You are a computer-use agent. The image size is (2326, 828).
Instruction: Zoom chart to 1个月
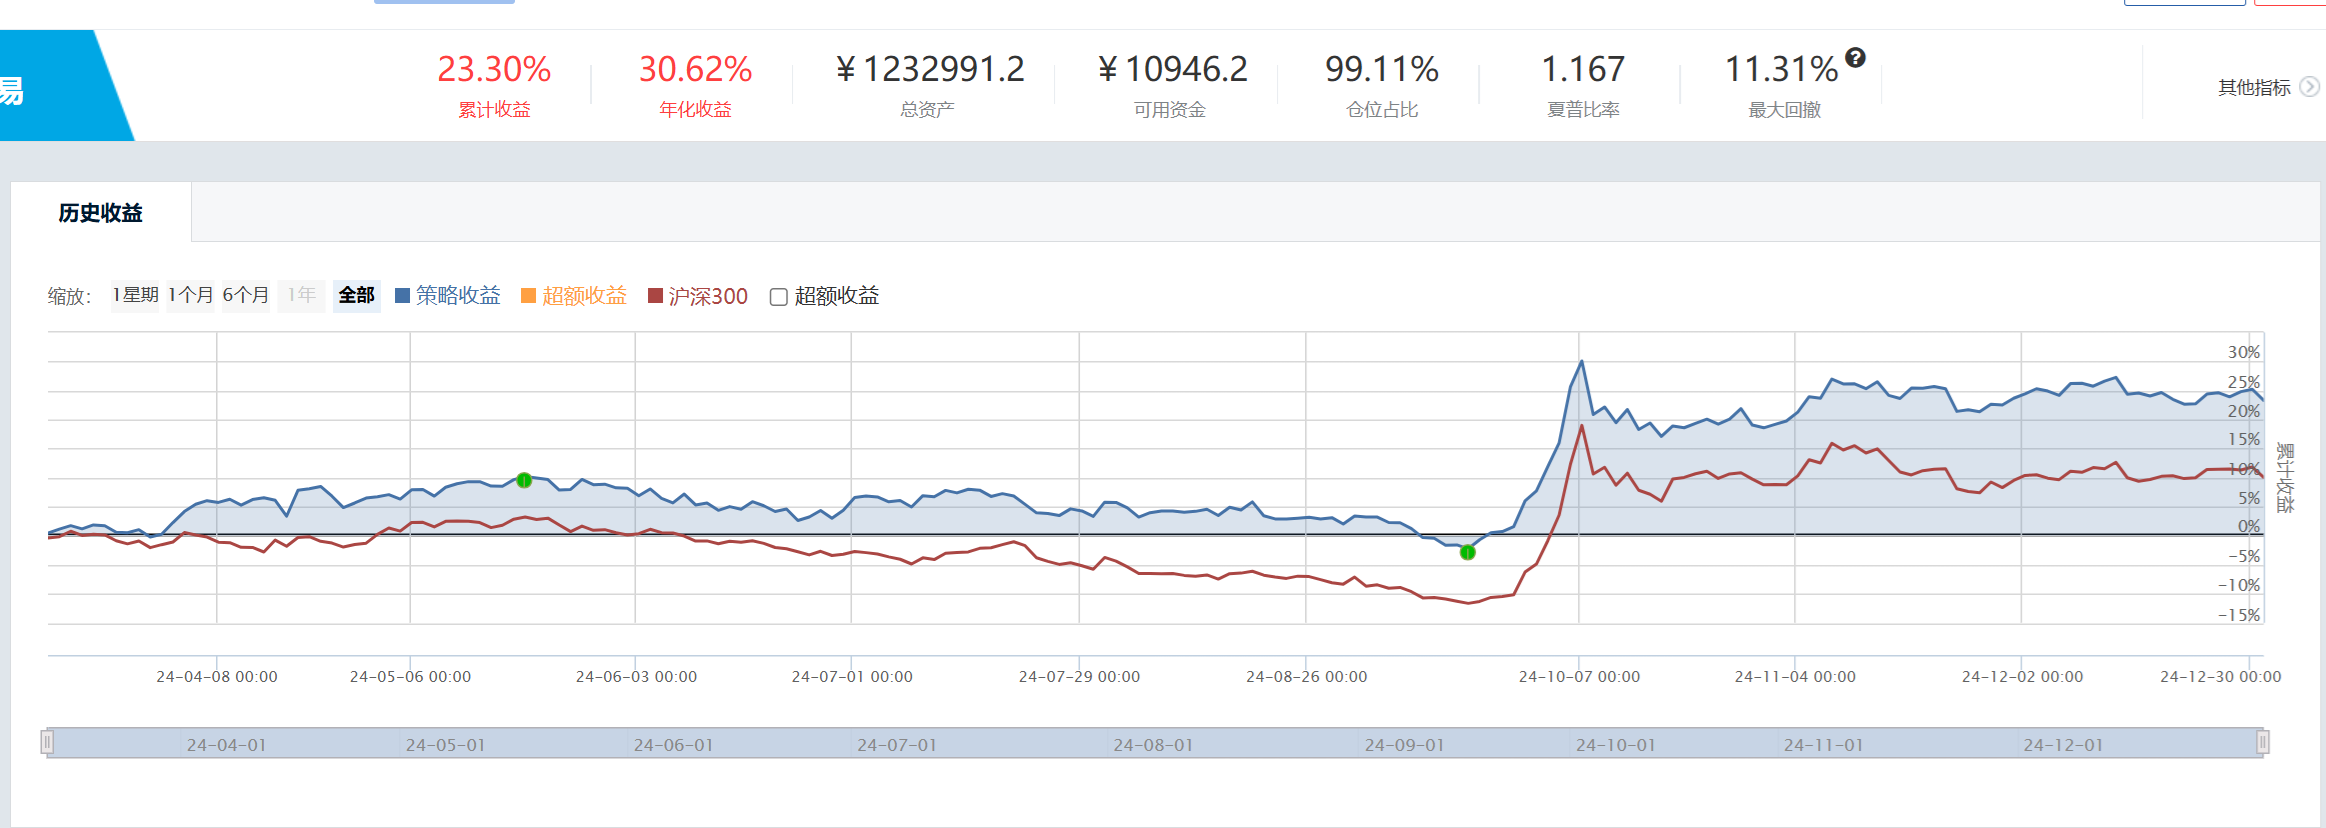pyautogui.click(x=190, y=295)
